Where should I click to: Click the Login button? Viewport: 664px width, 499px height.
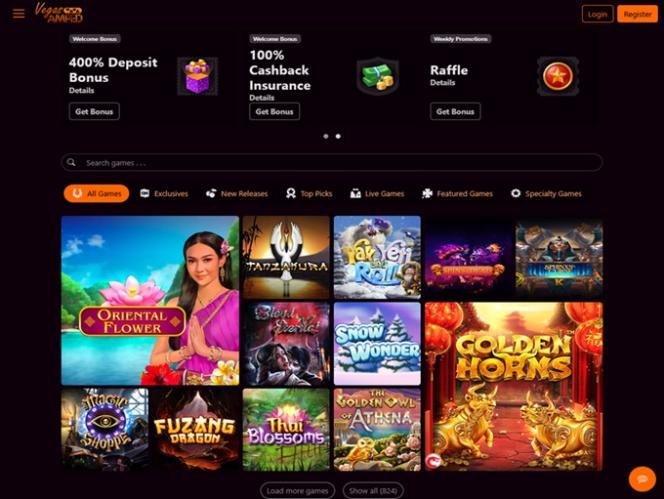pyautogui.click(x=598, y=14)
